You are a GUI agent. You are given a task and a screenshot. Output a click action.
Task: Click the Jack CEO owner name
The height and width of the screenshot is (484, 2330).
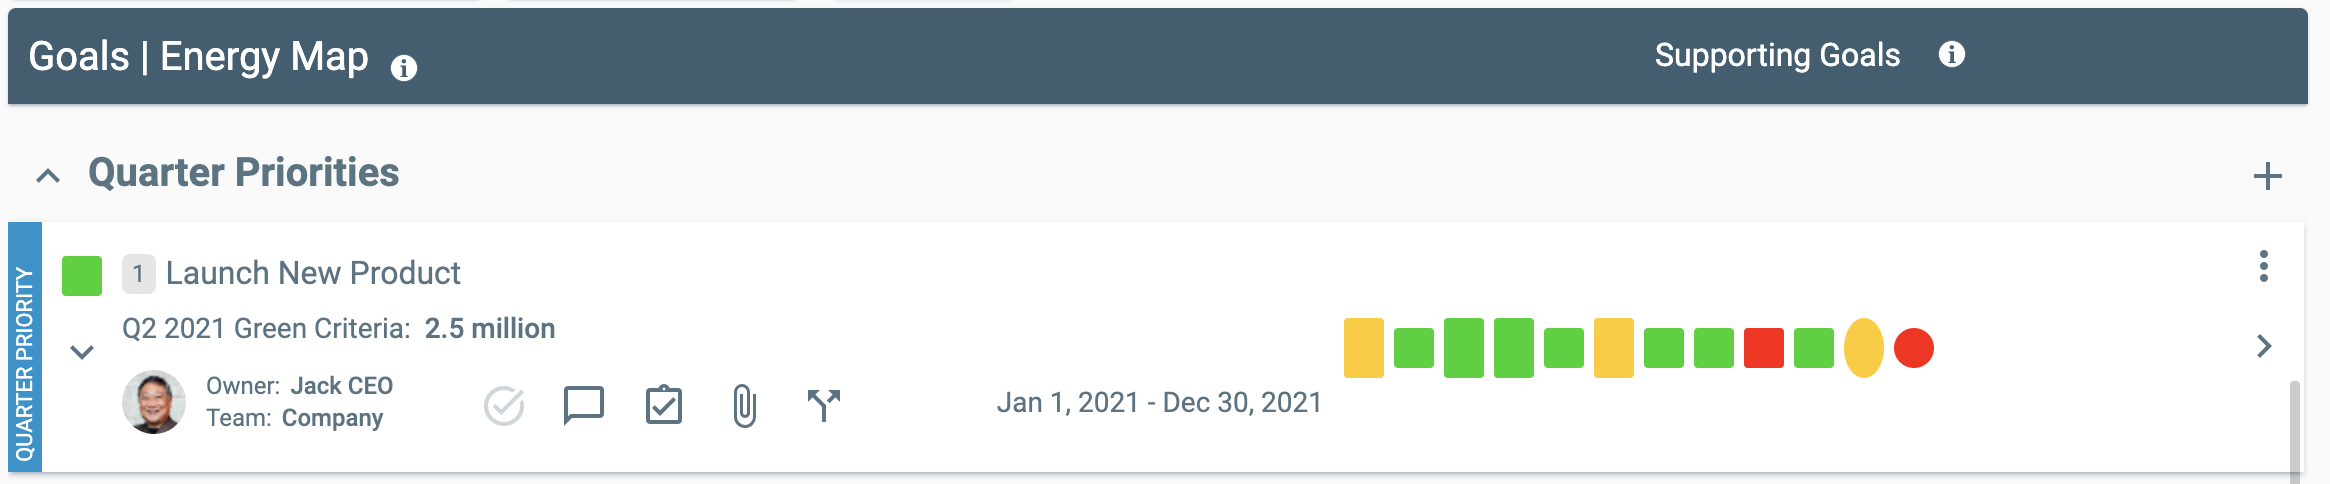click(x=342, y=385)
